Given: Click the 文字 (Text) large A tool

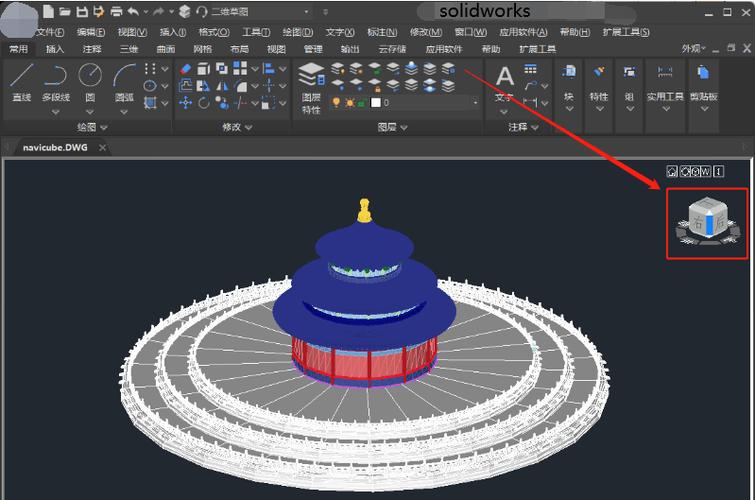Looking at the screenshot, I should pyautogui.click(x=504, y=83).
